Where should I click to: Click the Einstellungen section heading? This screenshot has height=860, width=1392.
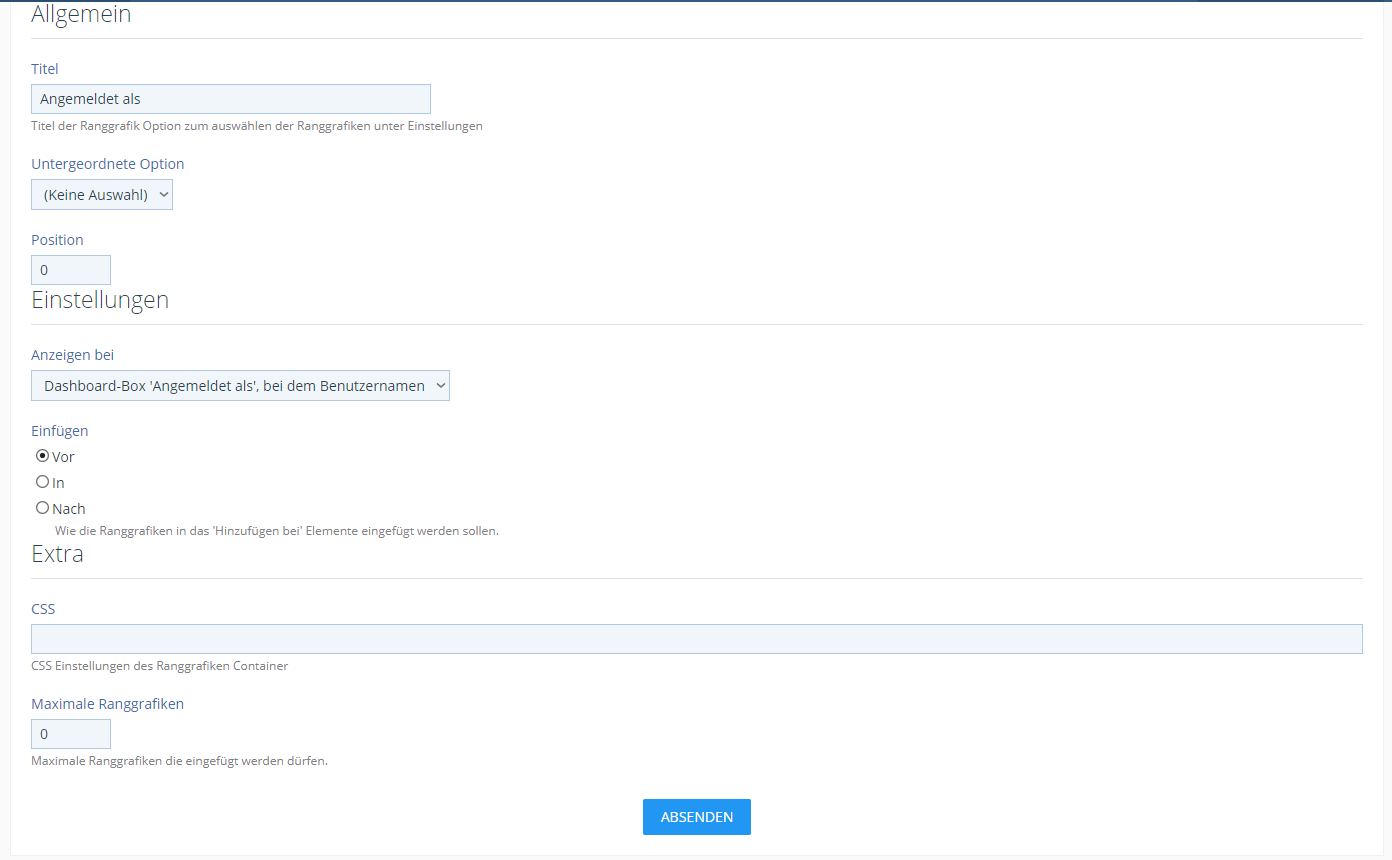point(100,300)
